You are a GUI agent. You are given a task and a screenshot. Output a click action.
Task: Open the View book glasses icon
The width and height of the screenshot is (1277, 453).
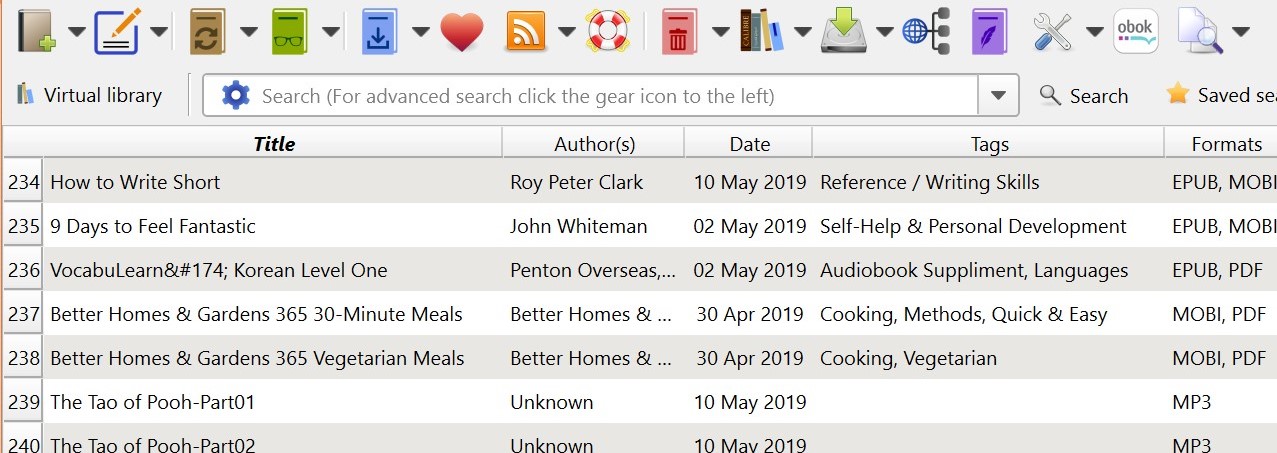tap(290, 32)
